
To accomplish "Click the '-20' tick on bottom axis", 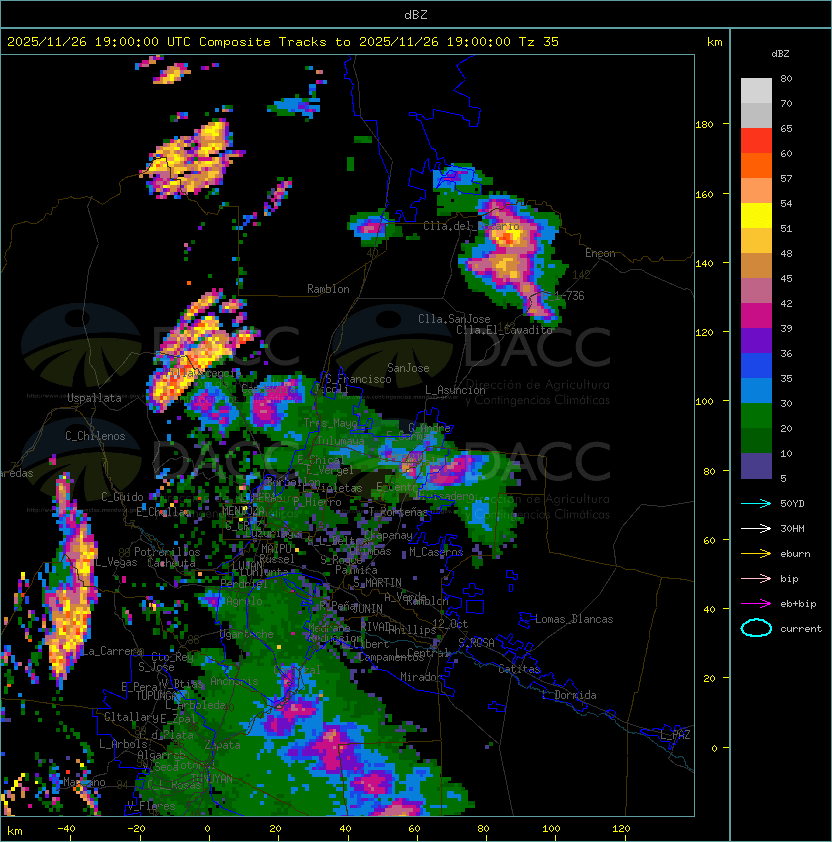I will (x=136, y=829).
